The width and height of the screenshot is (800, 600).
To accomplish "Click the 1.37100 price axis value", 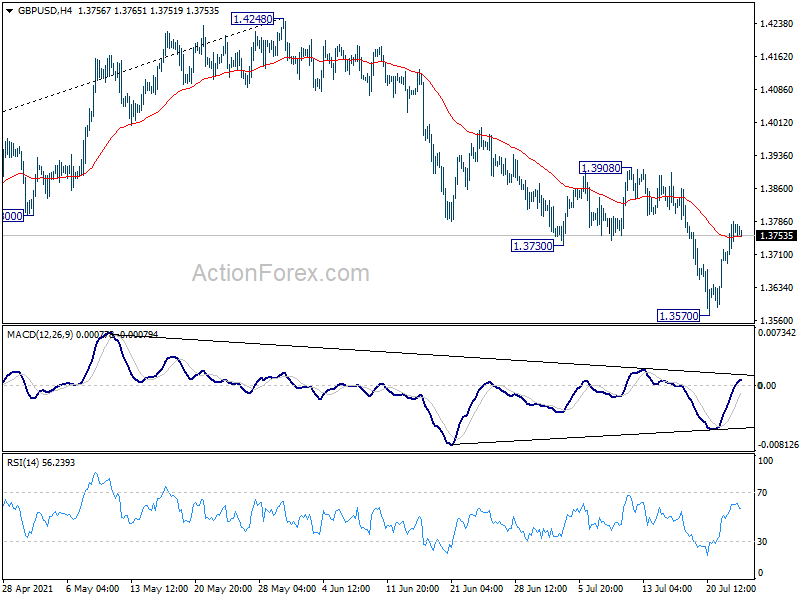I will 777,254.
